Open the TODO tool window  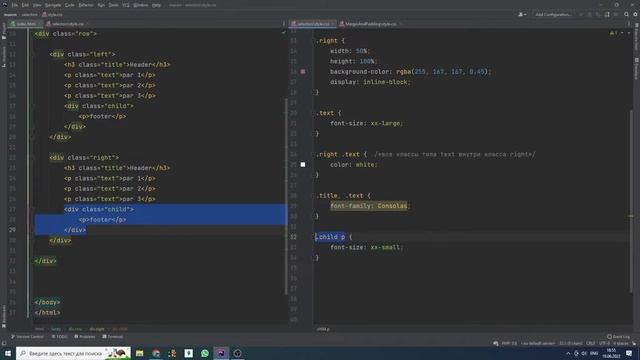coord(60,337)
